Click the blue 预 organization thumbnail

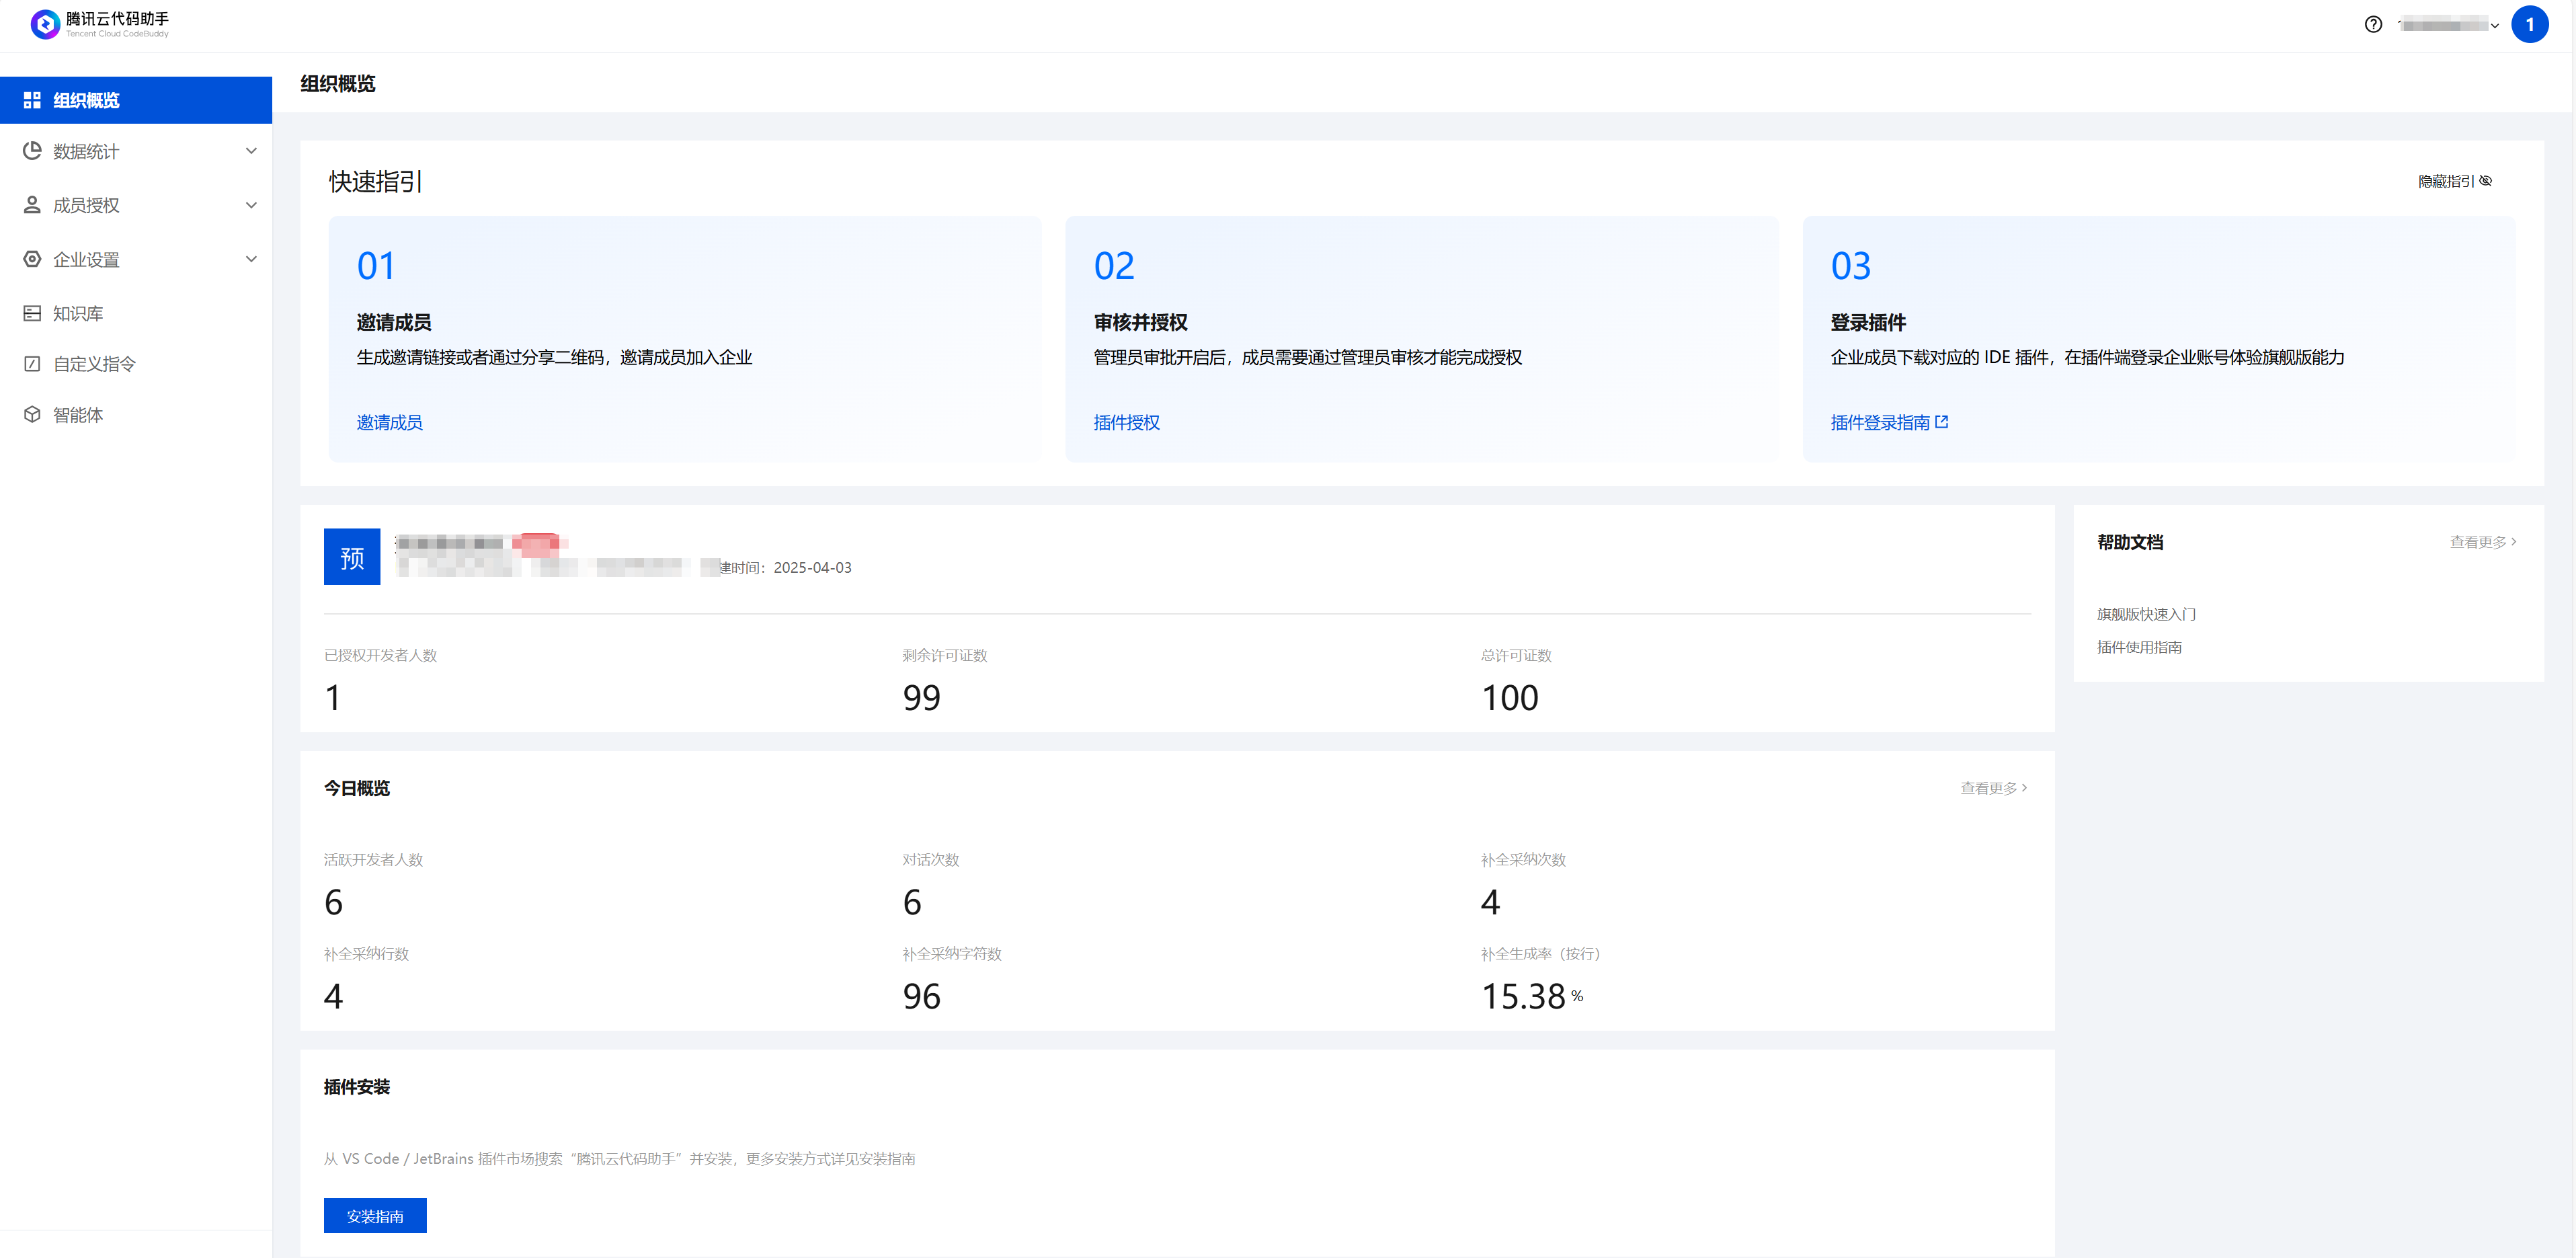(x=352, y=557)
